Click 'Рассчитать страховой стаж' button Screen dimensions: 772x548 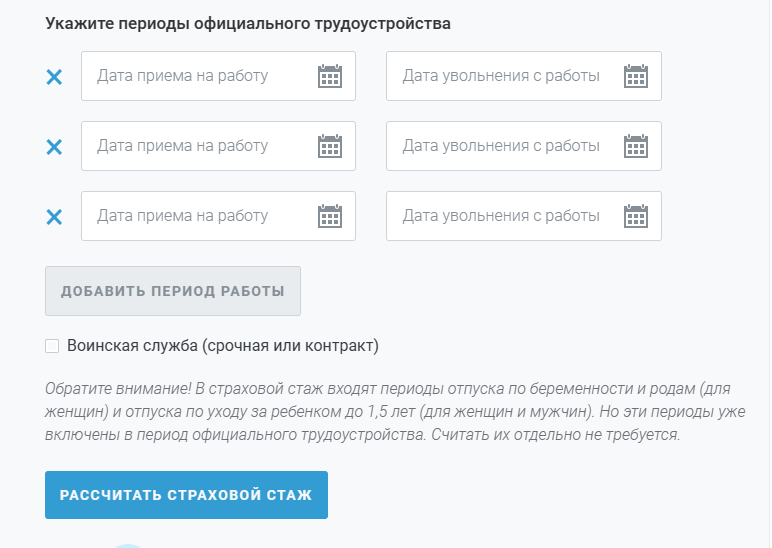[x=186, y=495]
